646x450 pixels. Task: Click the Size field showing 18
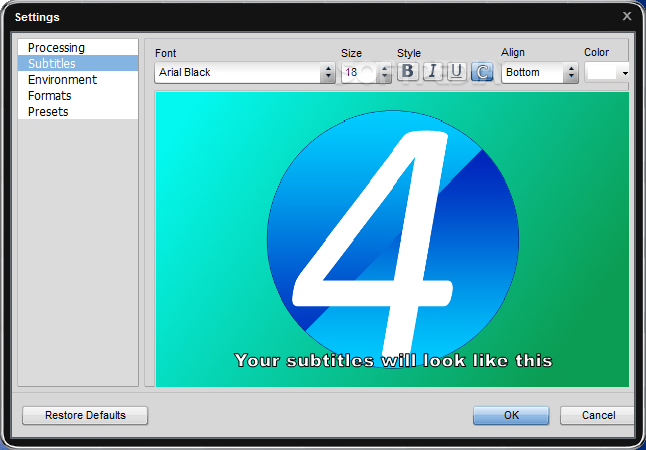(x=360, y=73)
